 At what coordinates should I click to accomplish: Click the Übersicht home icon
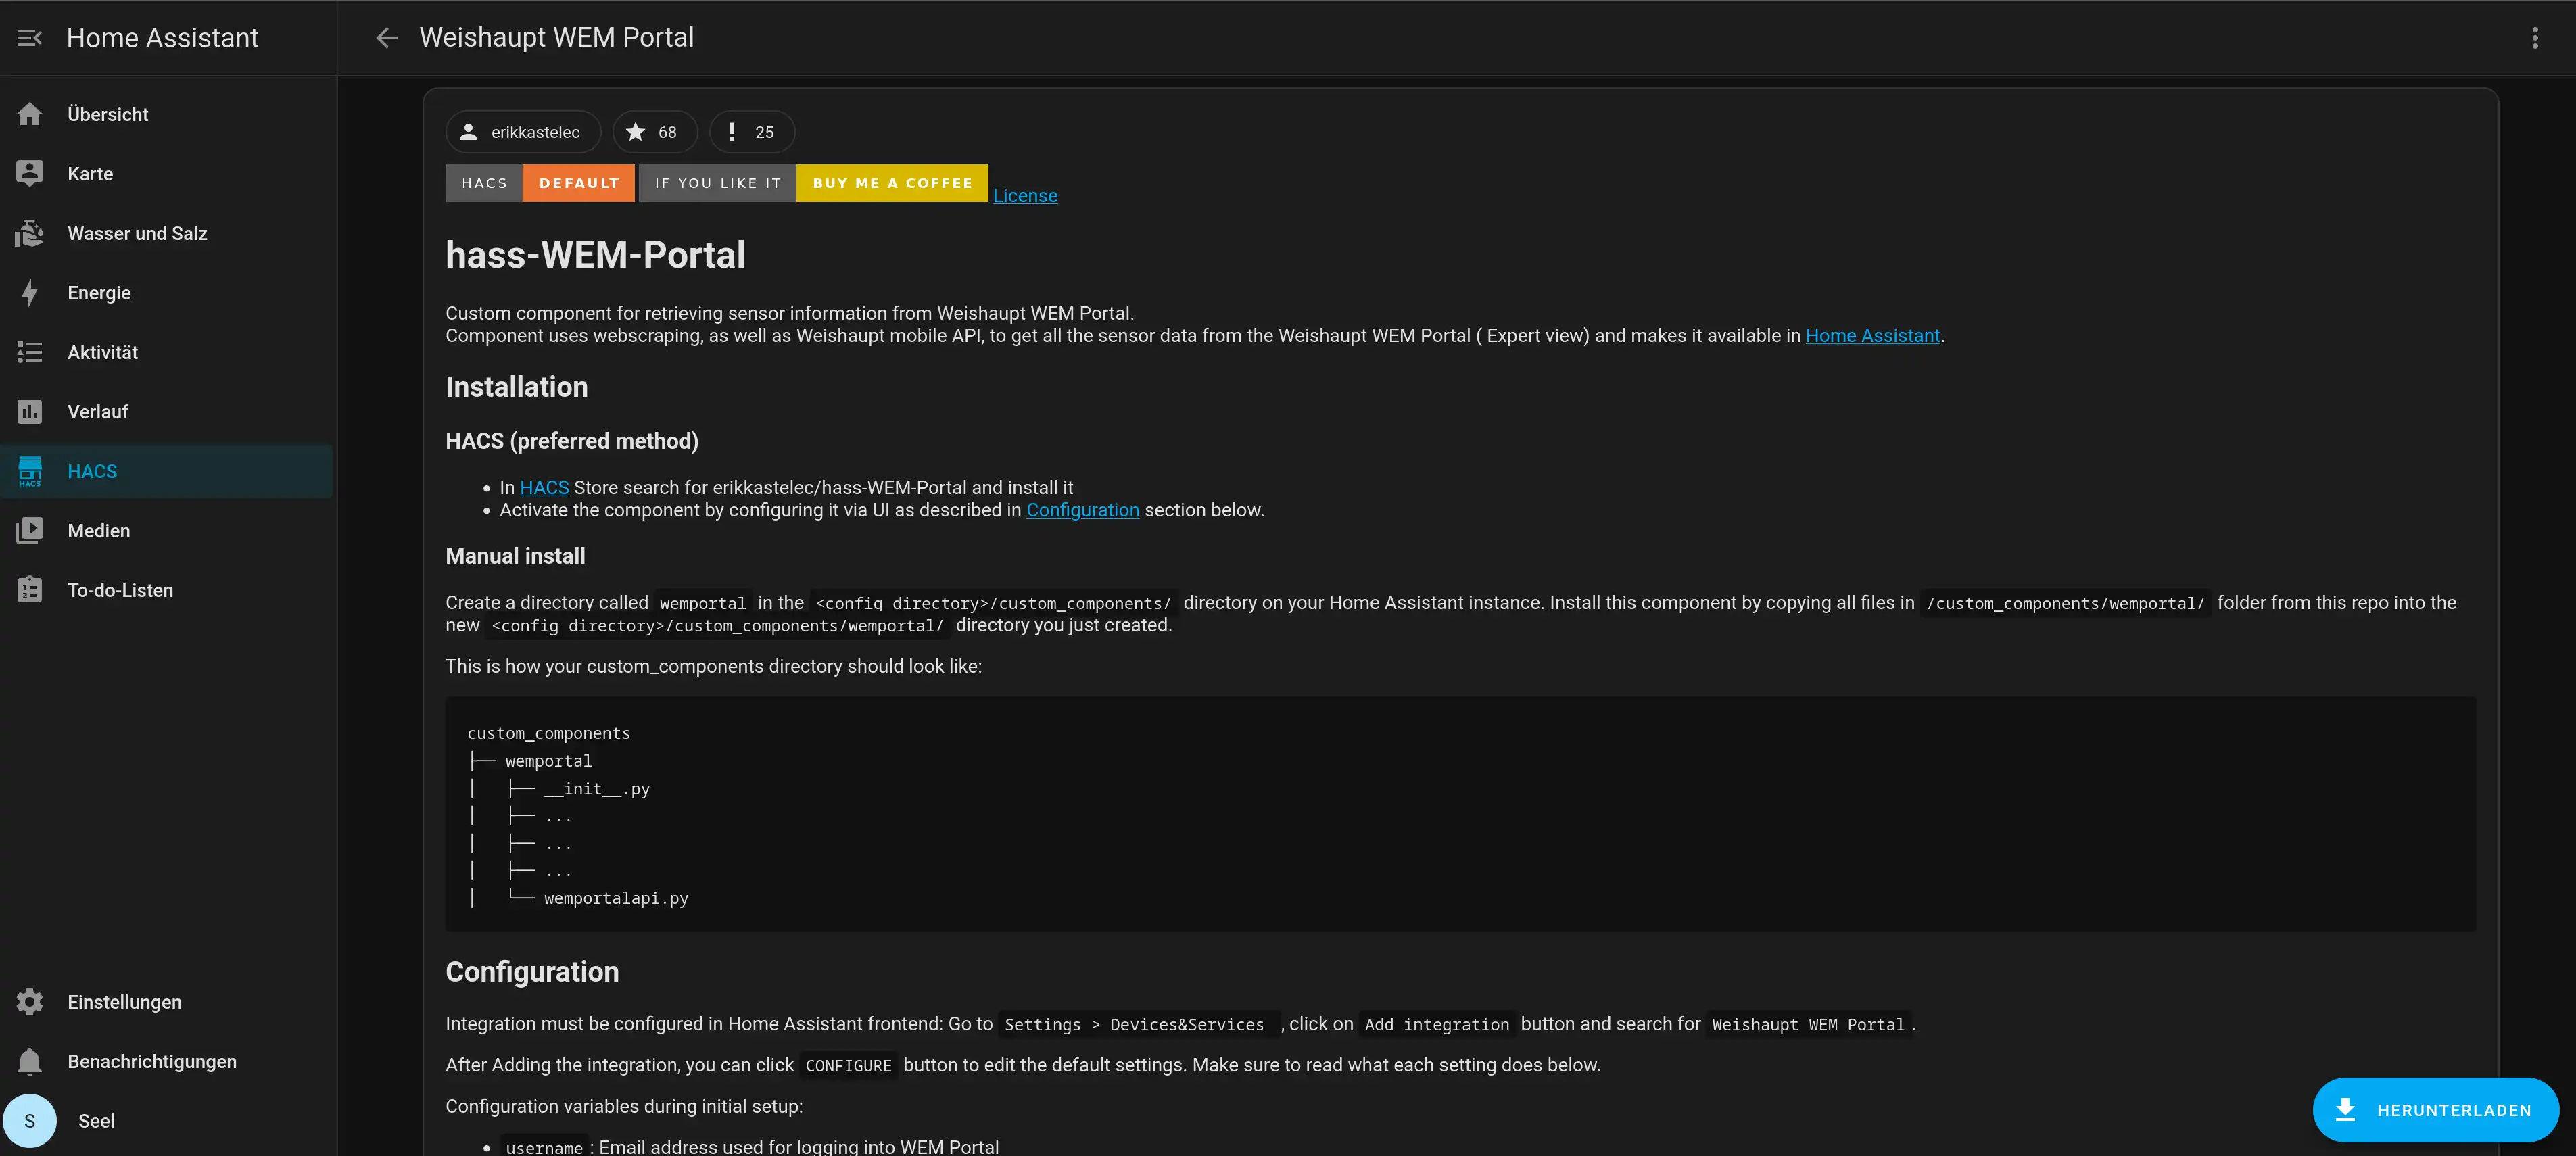click(x=30, y=114)
